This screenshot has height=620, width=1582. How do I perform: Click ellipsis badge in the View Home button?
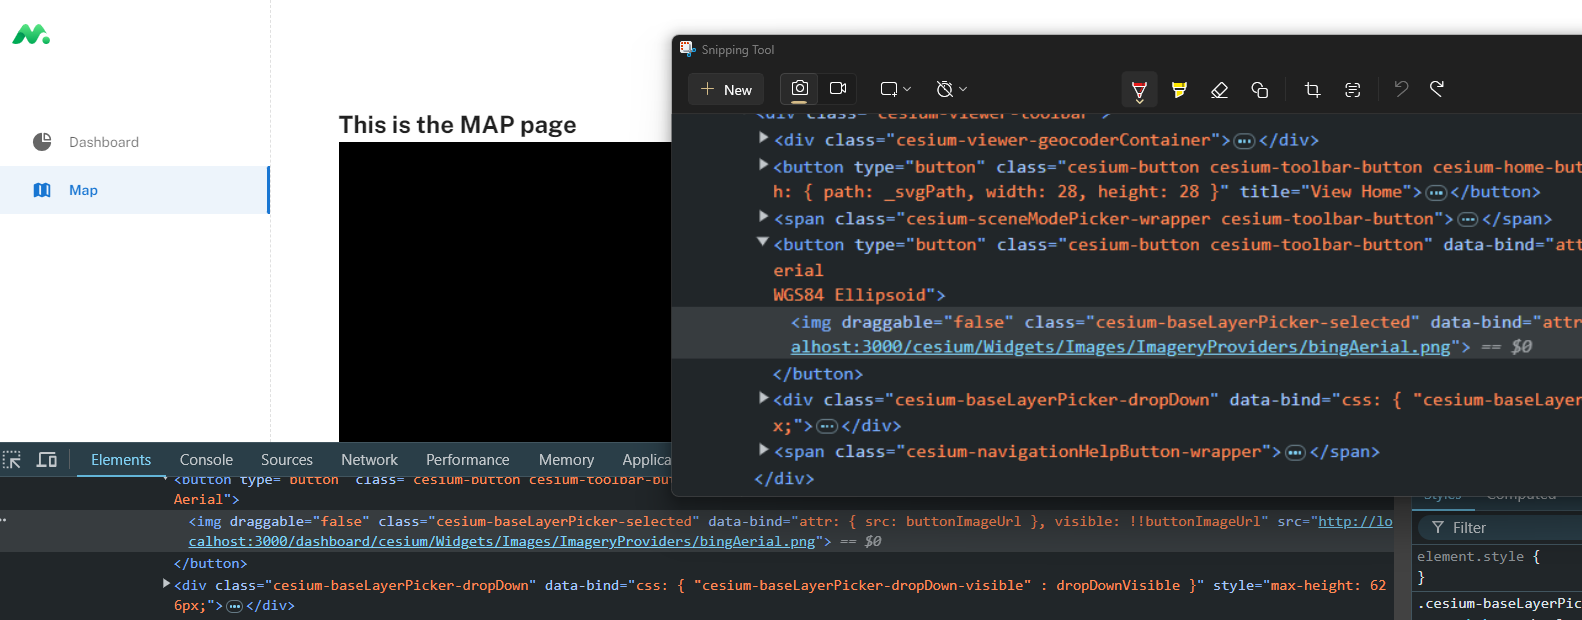click(1436, 193)
